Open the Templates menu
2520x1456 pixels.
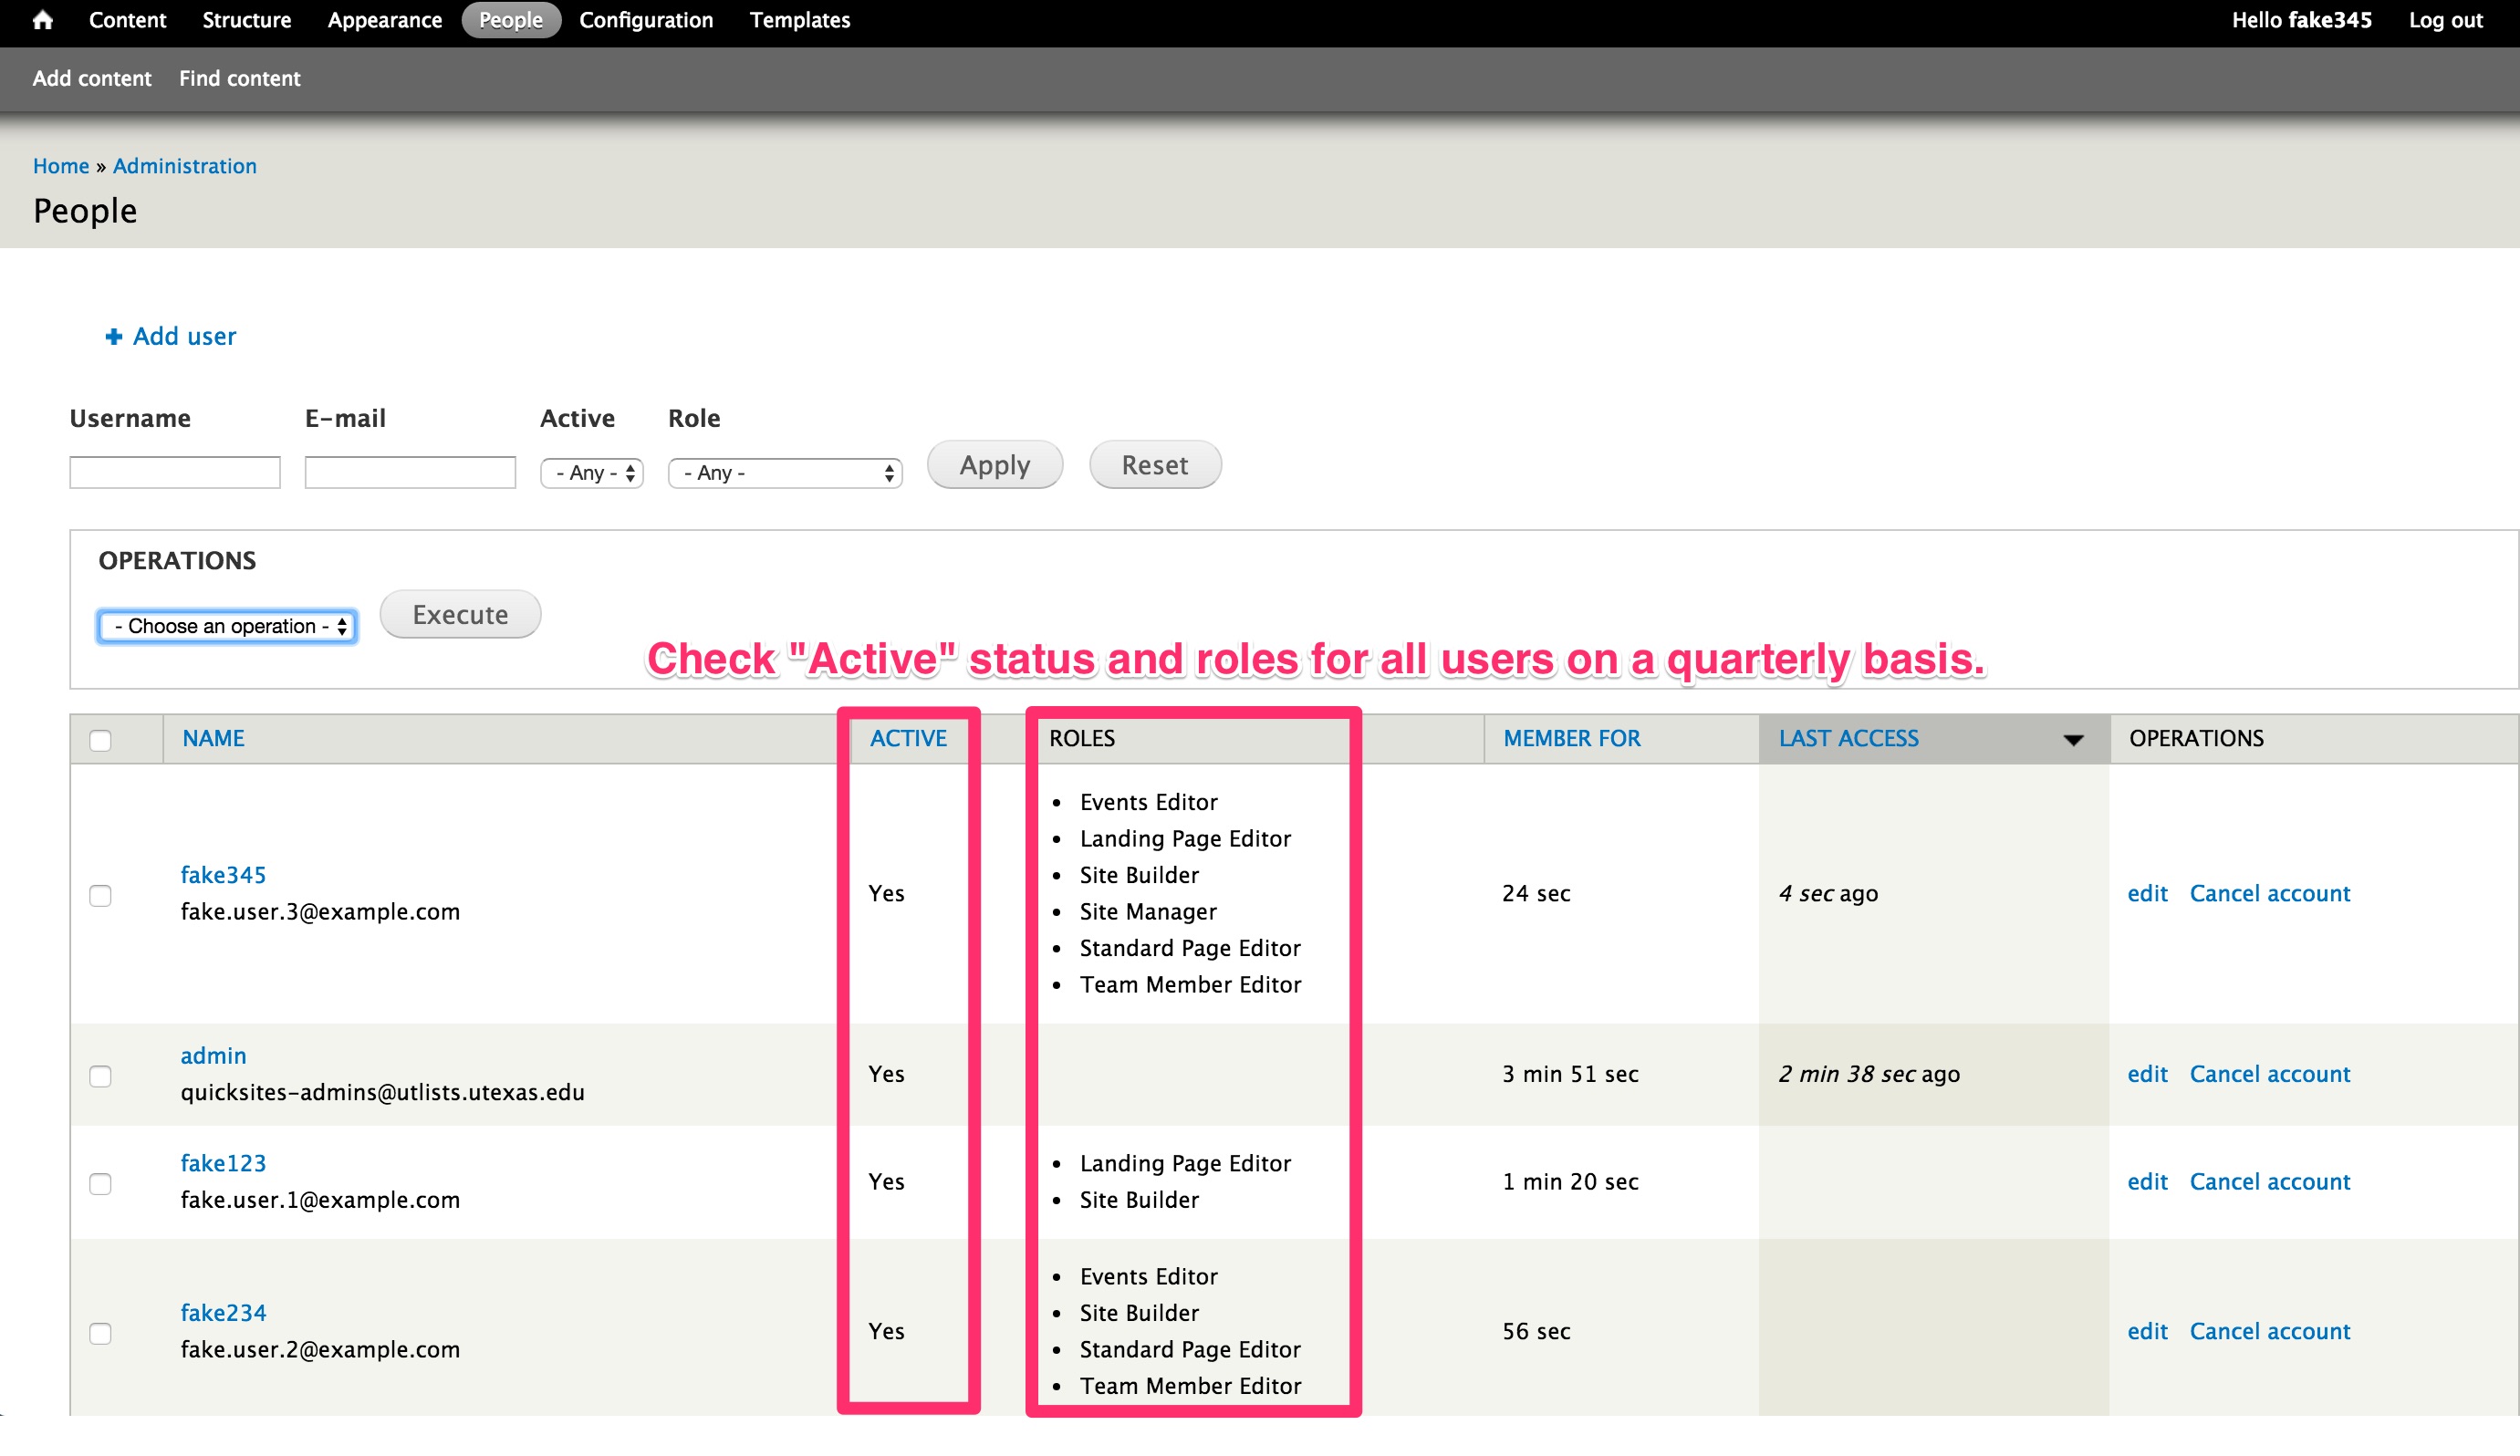point(800,20)
